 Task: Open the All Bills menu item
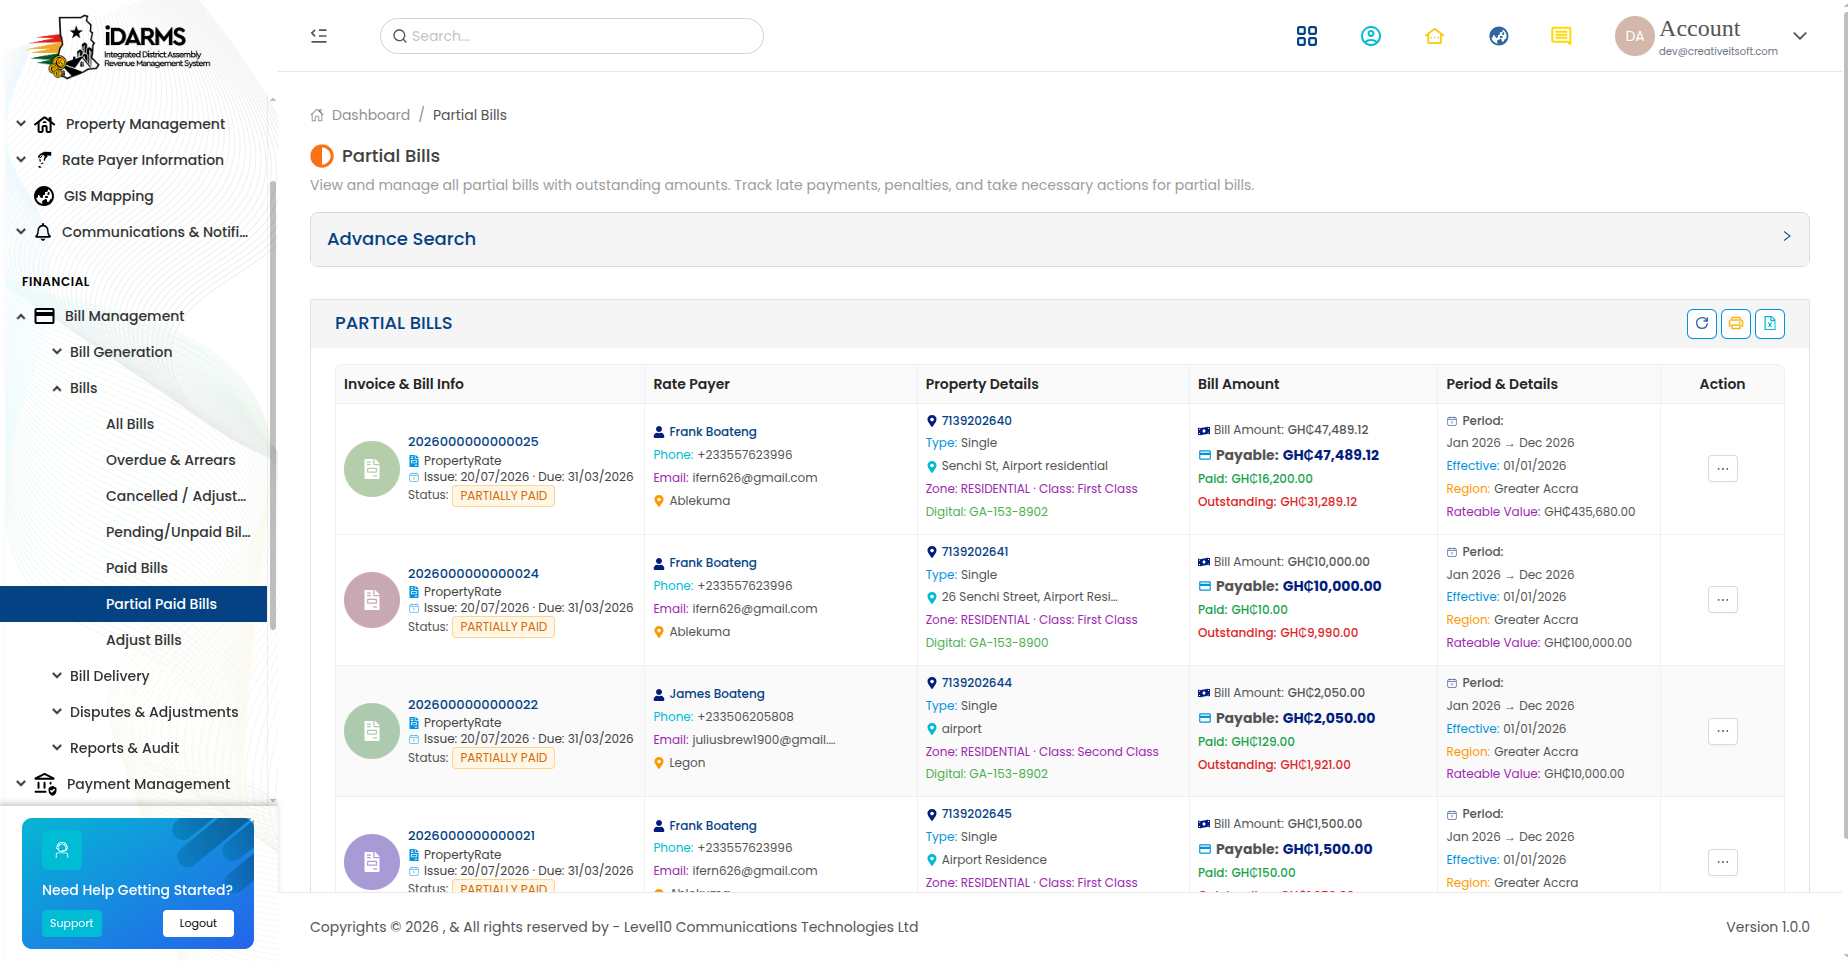(x=130, y=424)
